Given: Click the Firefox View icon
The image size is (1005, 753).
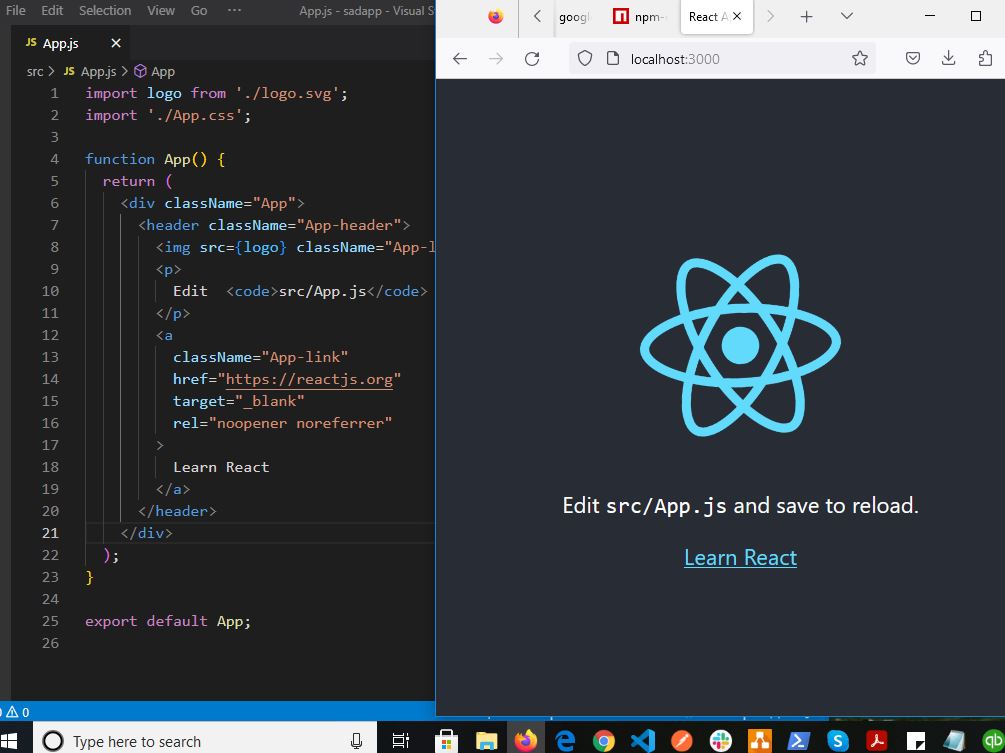Looking at the screenshot, I should tap(495, 17).
